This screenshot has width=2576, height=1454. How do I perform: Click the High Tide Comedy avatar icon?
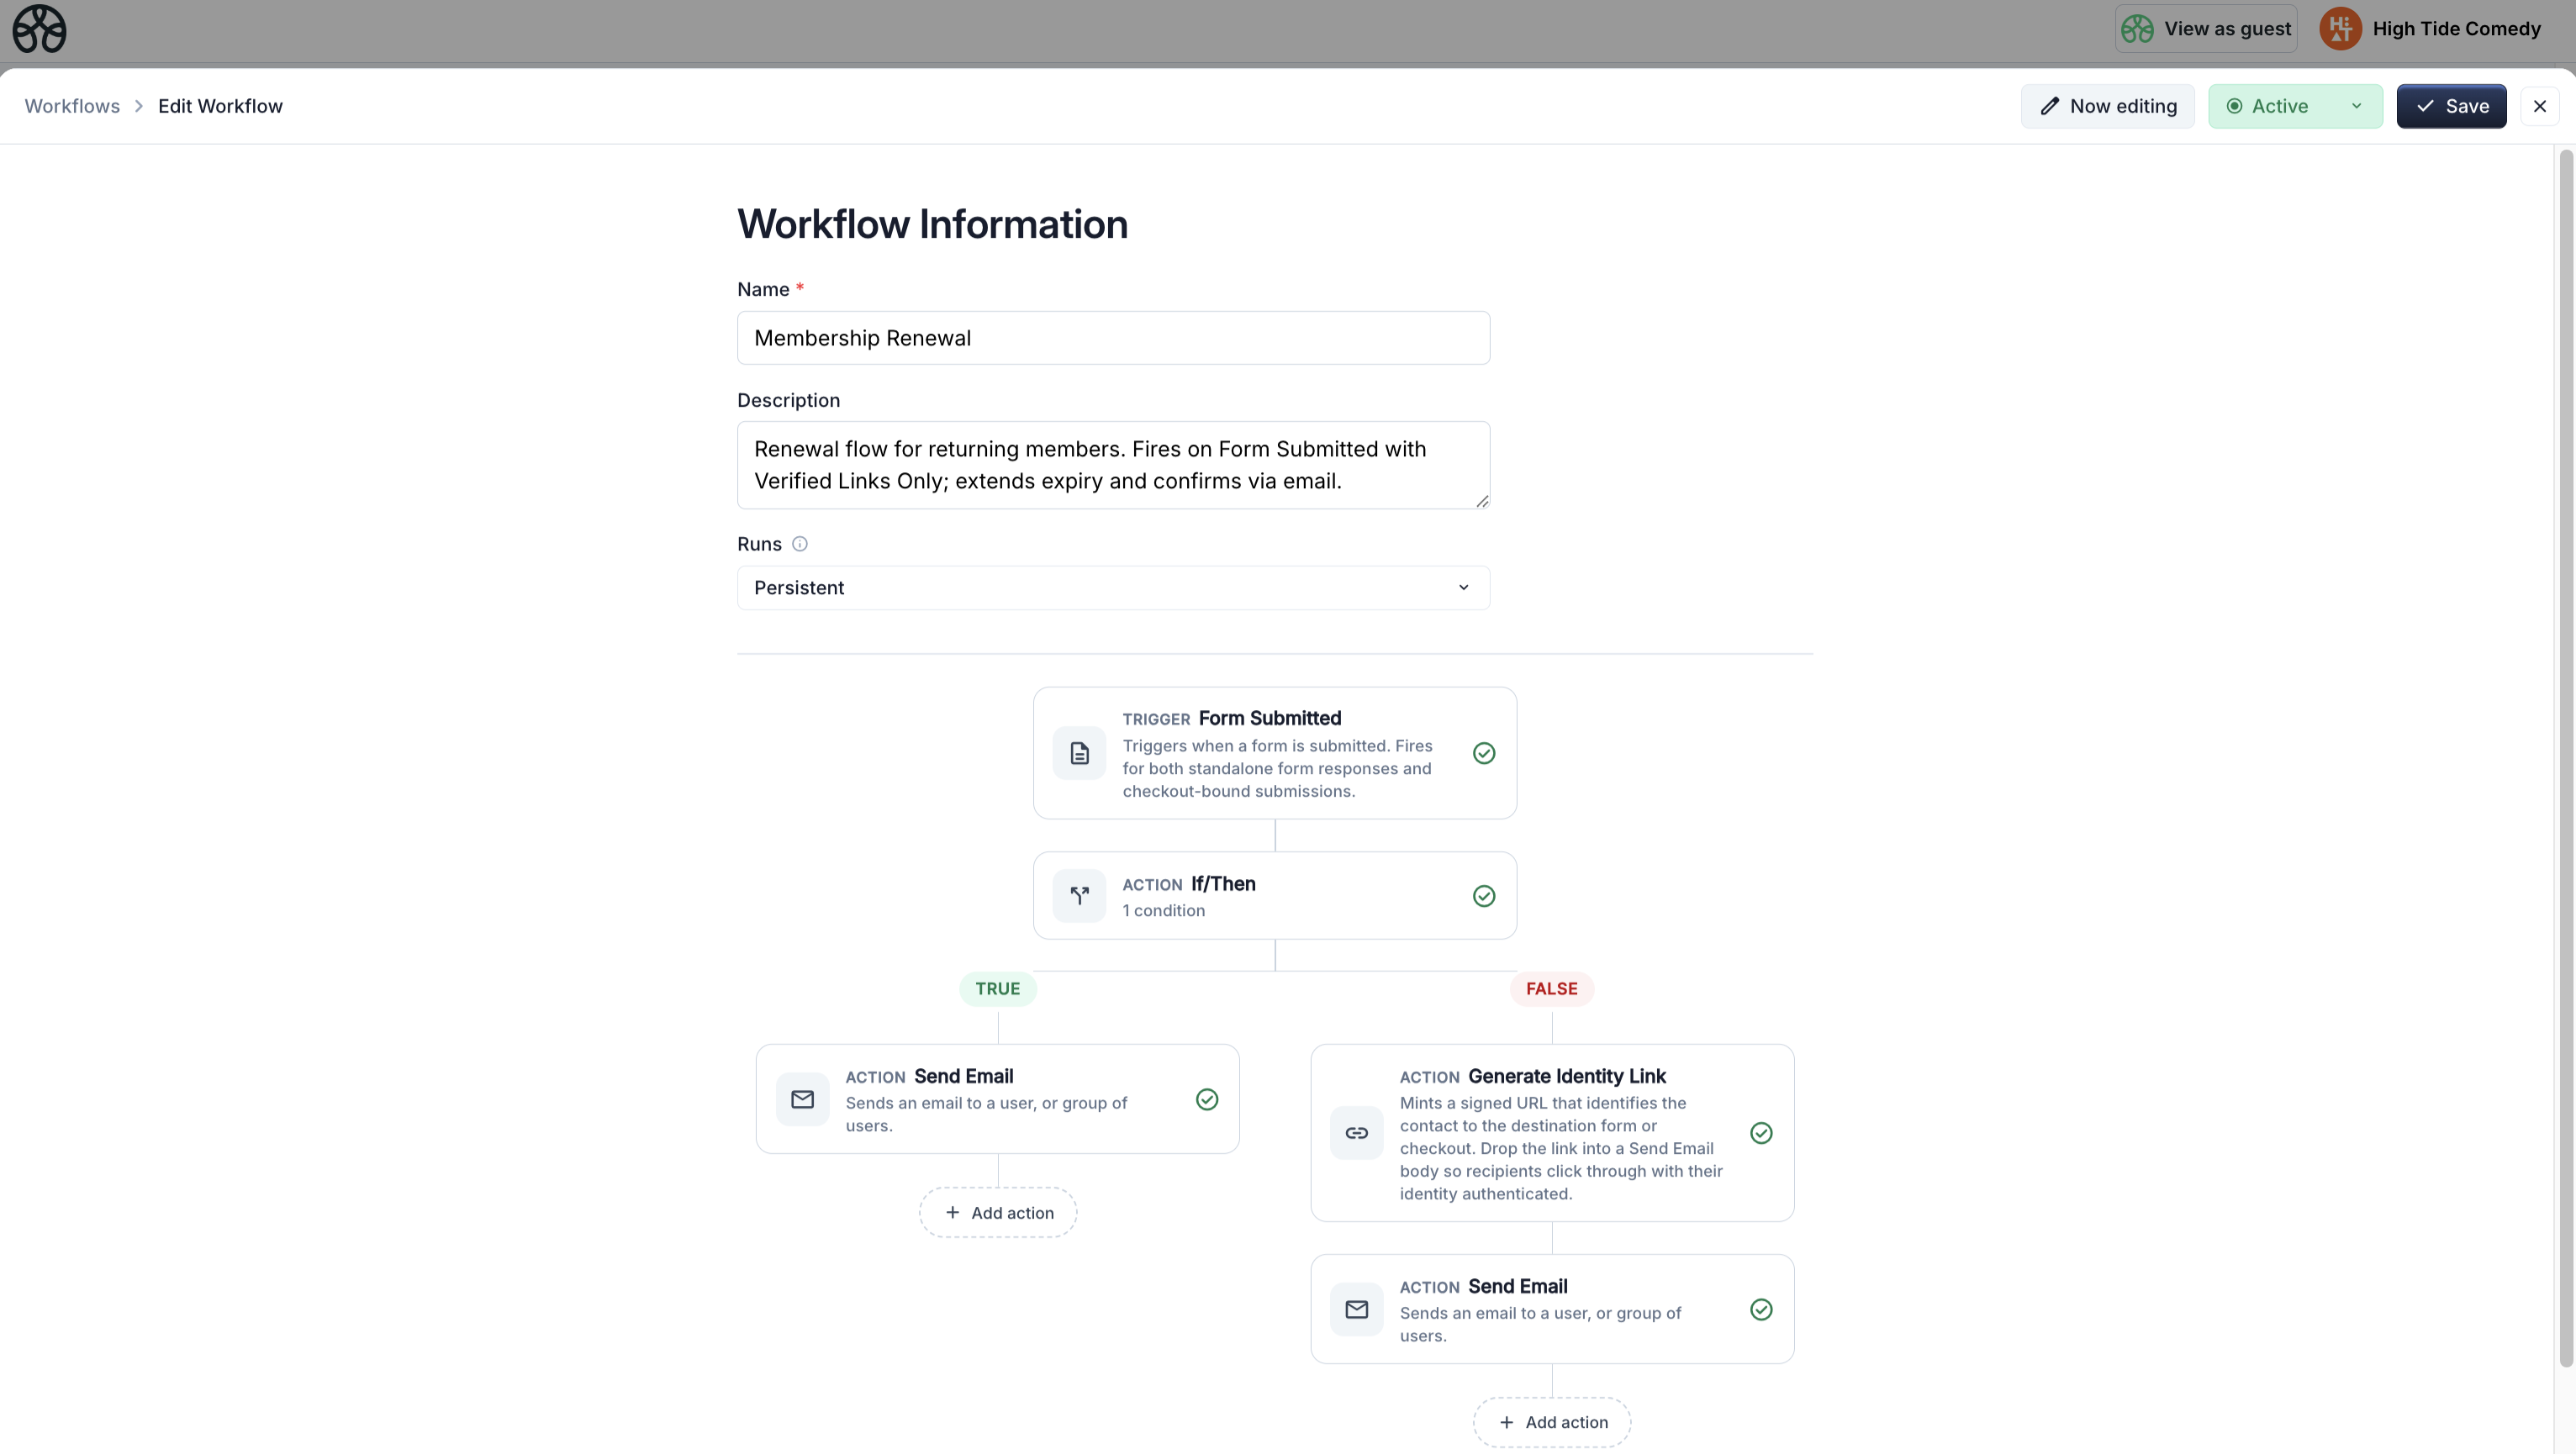[x=2339, y=29]
